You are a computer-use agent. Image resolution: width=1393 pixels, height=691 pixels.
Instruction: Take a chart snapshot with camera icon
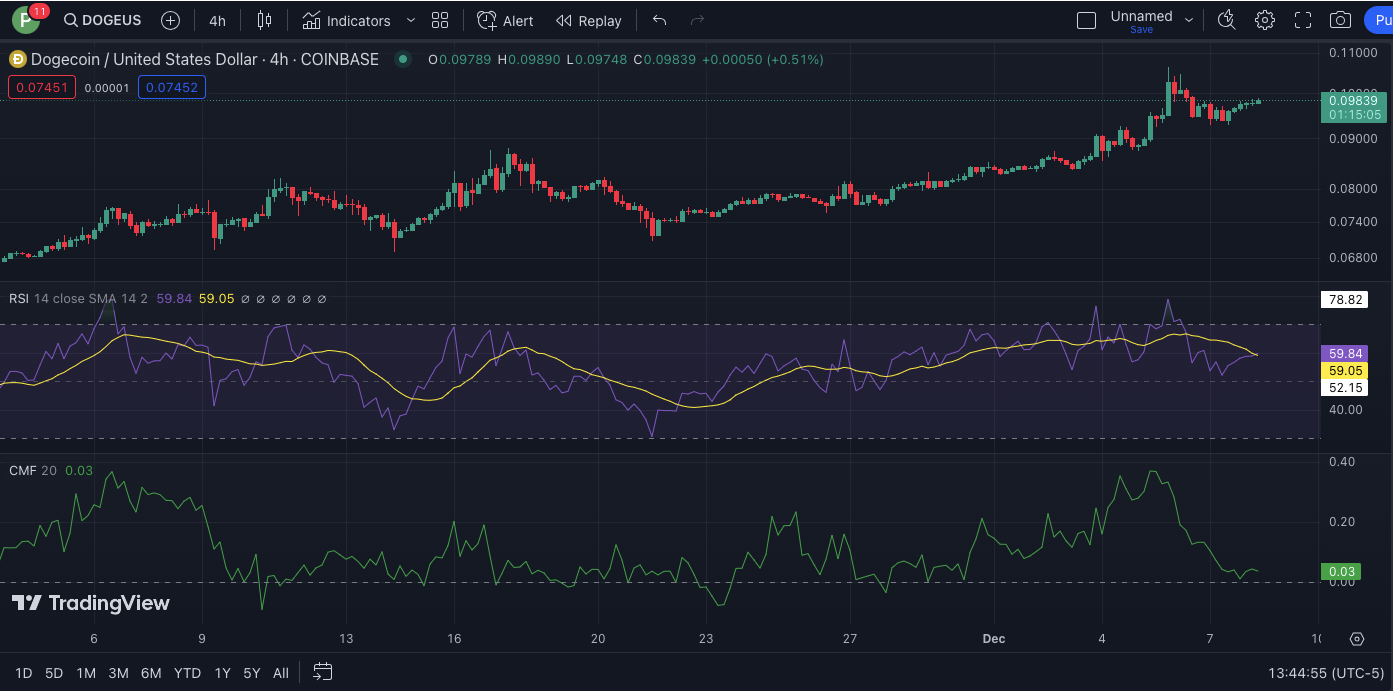tap(1340, 20)
